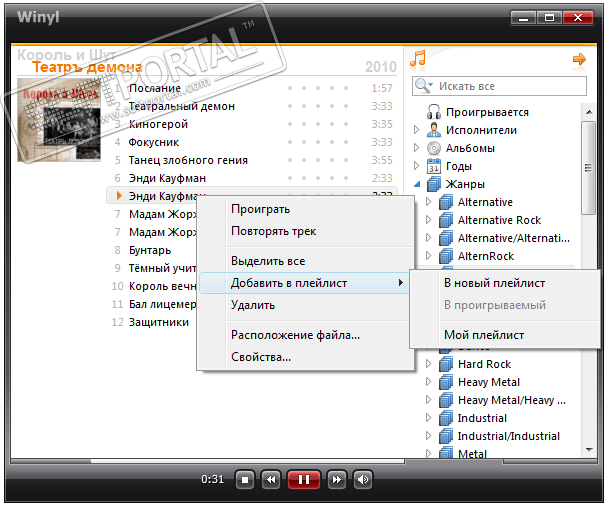Viewport: 608px width, 507px height.
Task: Expand the 'Годы' tree node
Action: (417, 166)
